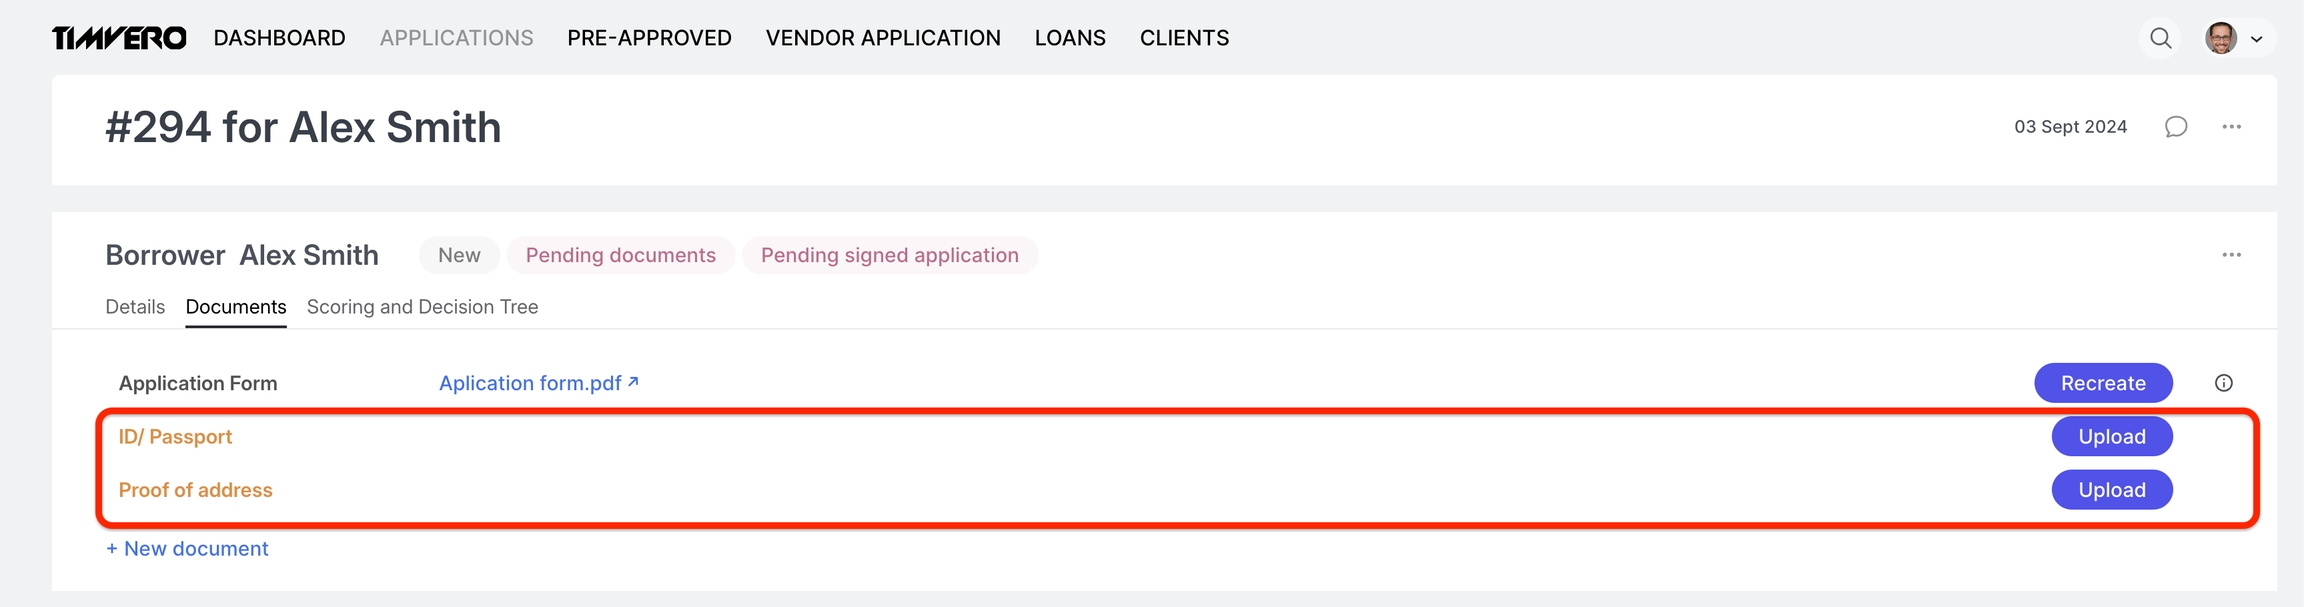
Task: Upload the ID/ Passport document
Action: click(2111, 437)
